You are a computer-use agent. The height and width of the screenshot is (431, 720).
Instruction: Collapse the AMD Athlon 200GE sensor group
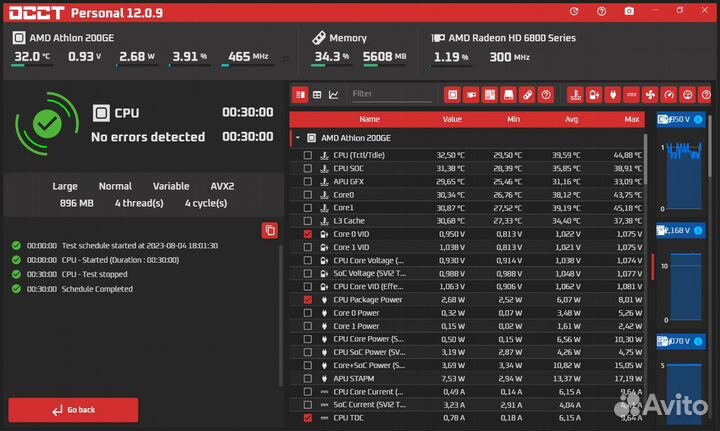point(298,138)
